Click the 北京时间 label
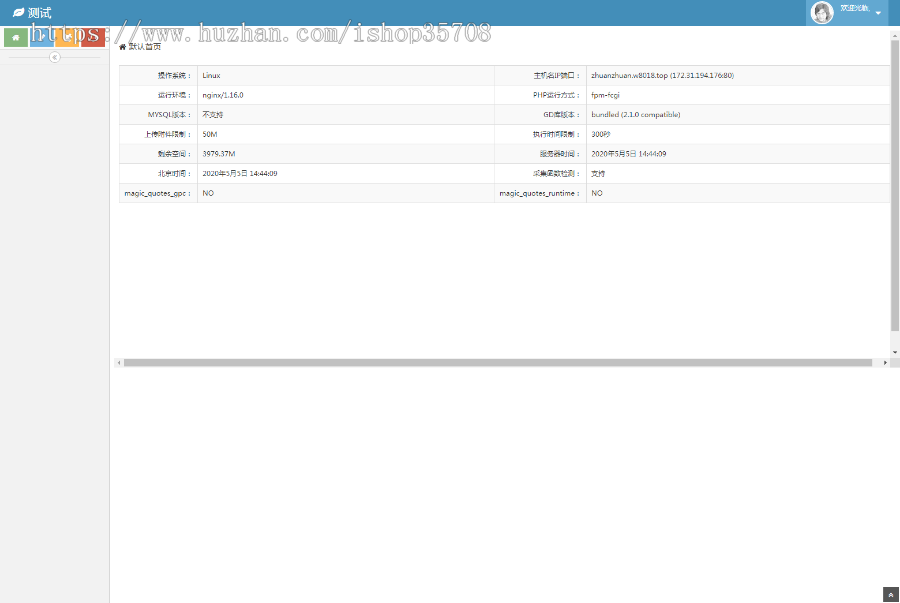Screen dimensions: 900x603 tap(174, 173)
